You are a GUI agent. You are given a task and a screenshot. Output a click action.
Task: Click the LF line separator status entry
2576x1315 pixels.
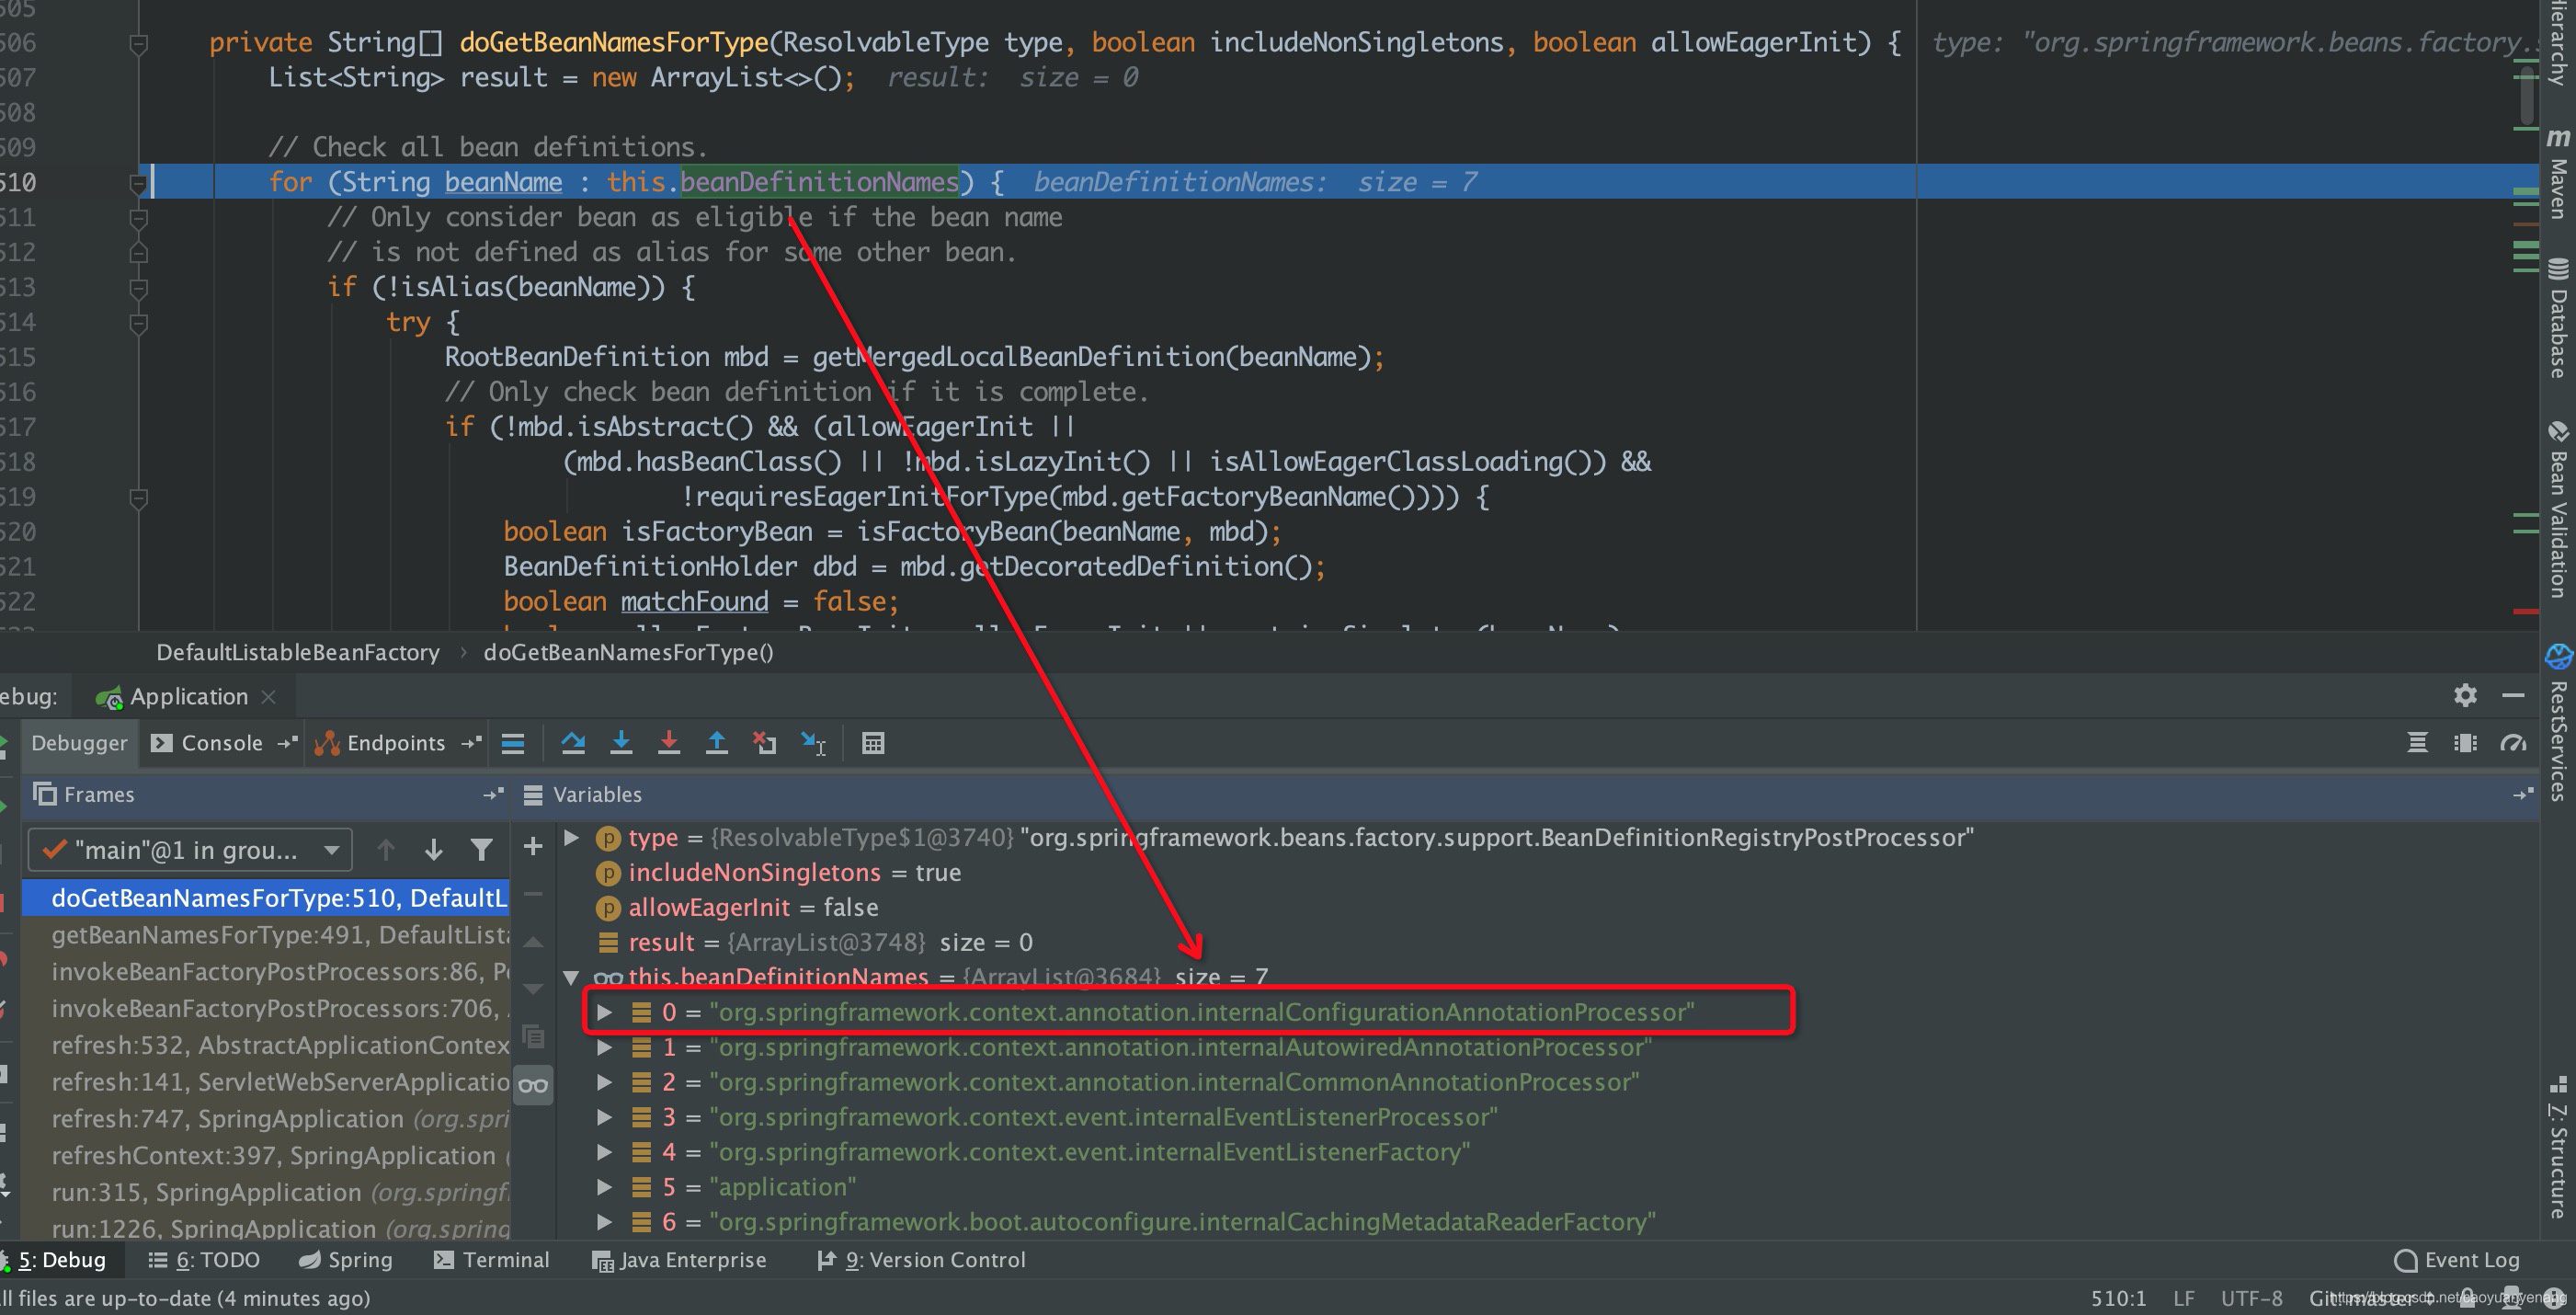2184,1298
